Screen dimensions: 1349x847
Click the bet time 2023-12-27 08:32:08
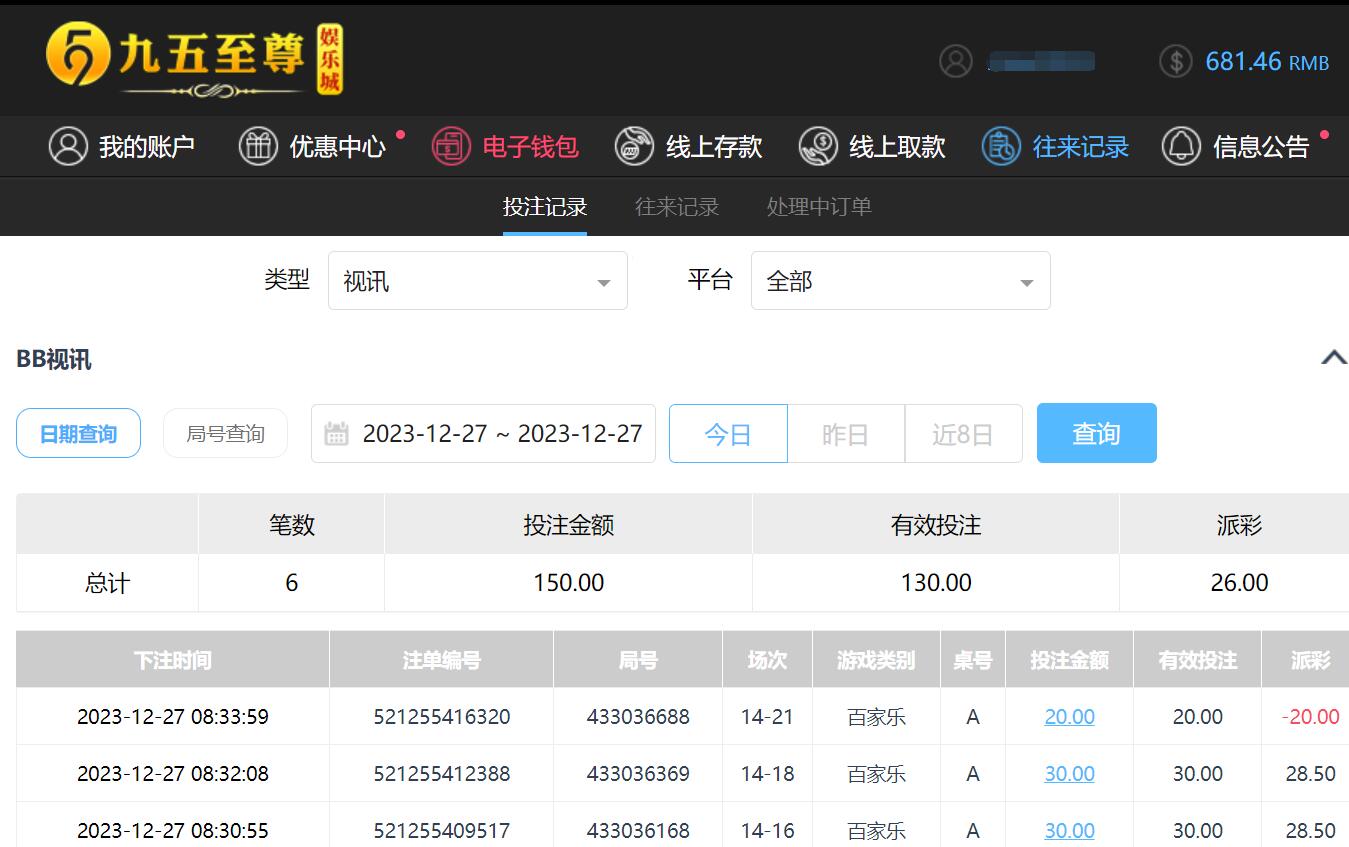173,774
